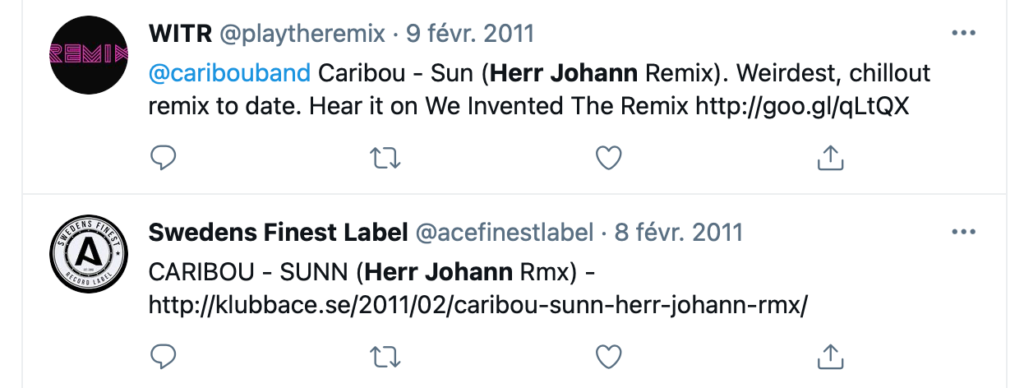Viewport: 1024px width, 388px height.
Task: Open the Swedens Finest Label profile name
Action: pos(279,232)
